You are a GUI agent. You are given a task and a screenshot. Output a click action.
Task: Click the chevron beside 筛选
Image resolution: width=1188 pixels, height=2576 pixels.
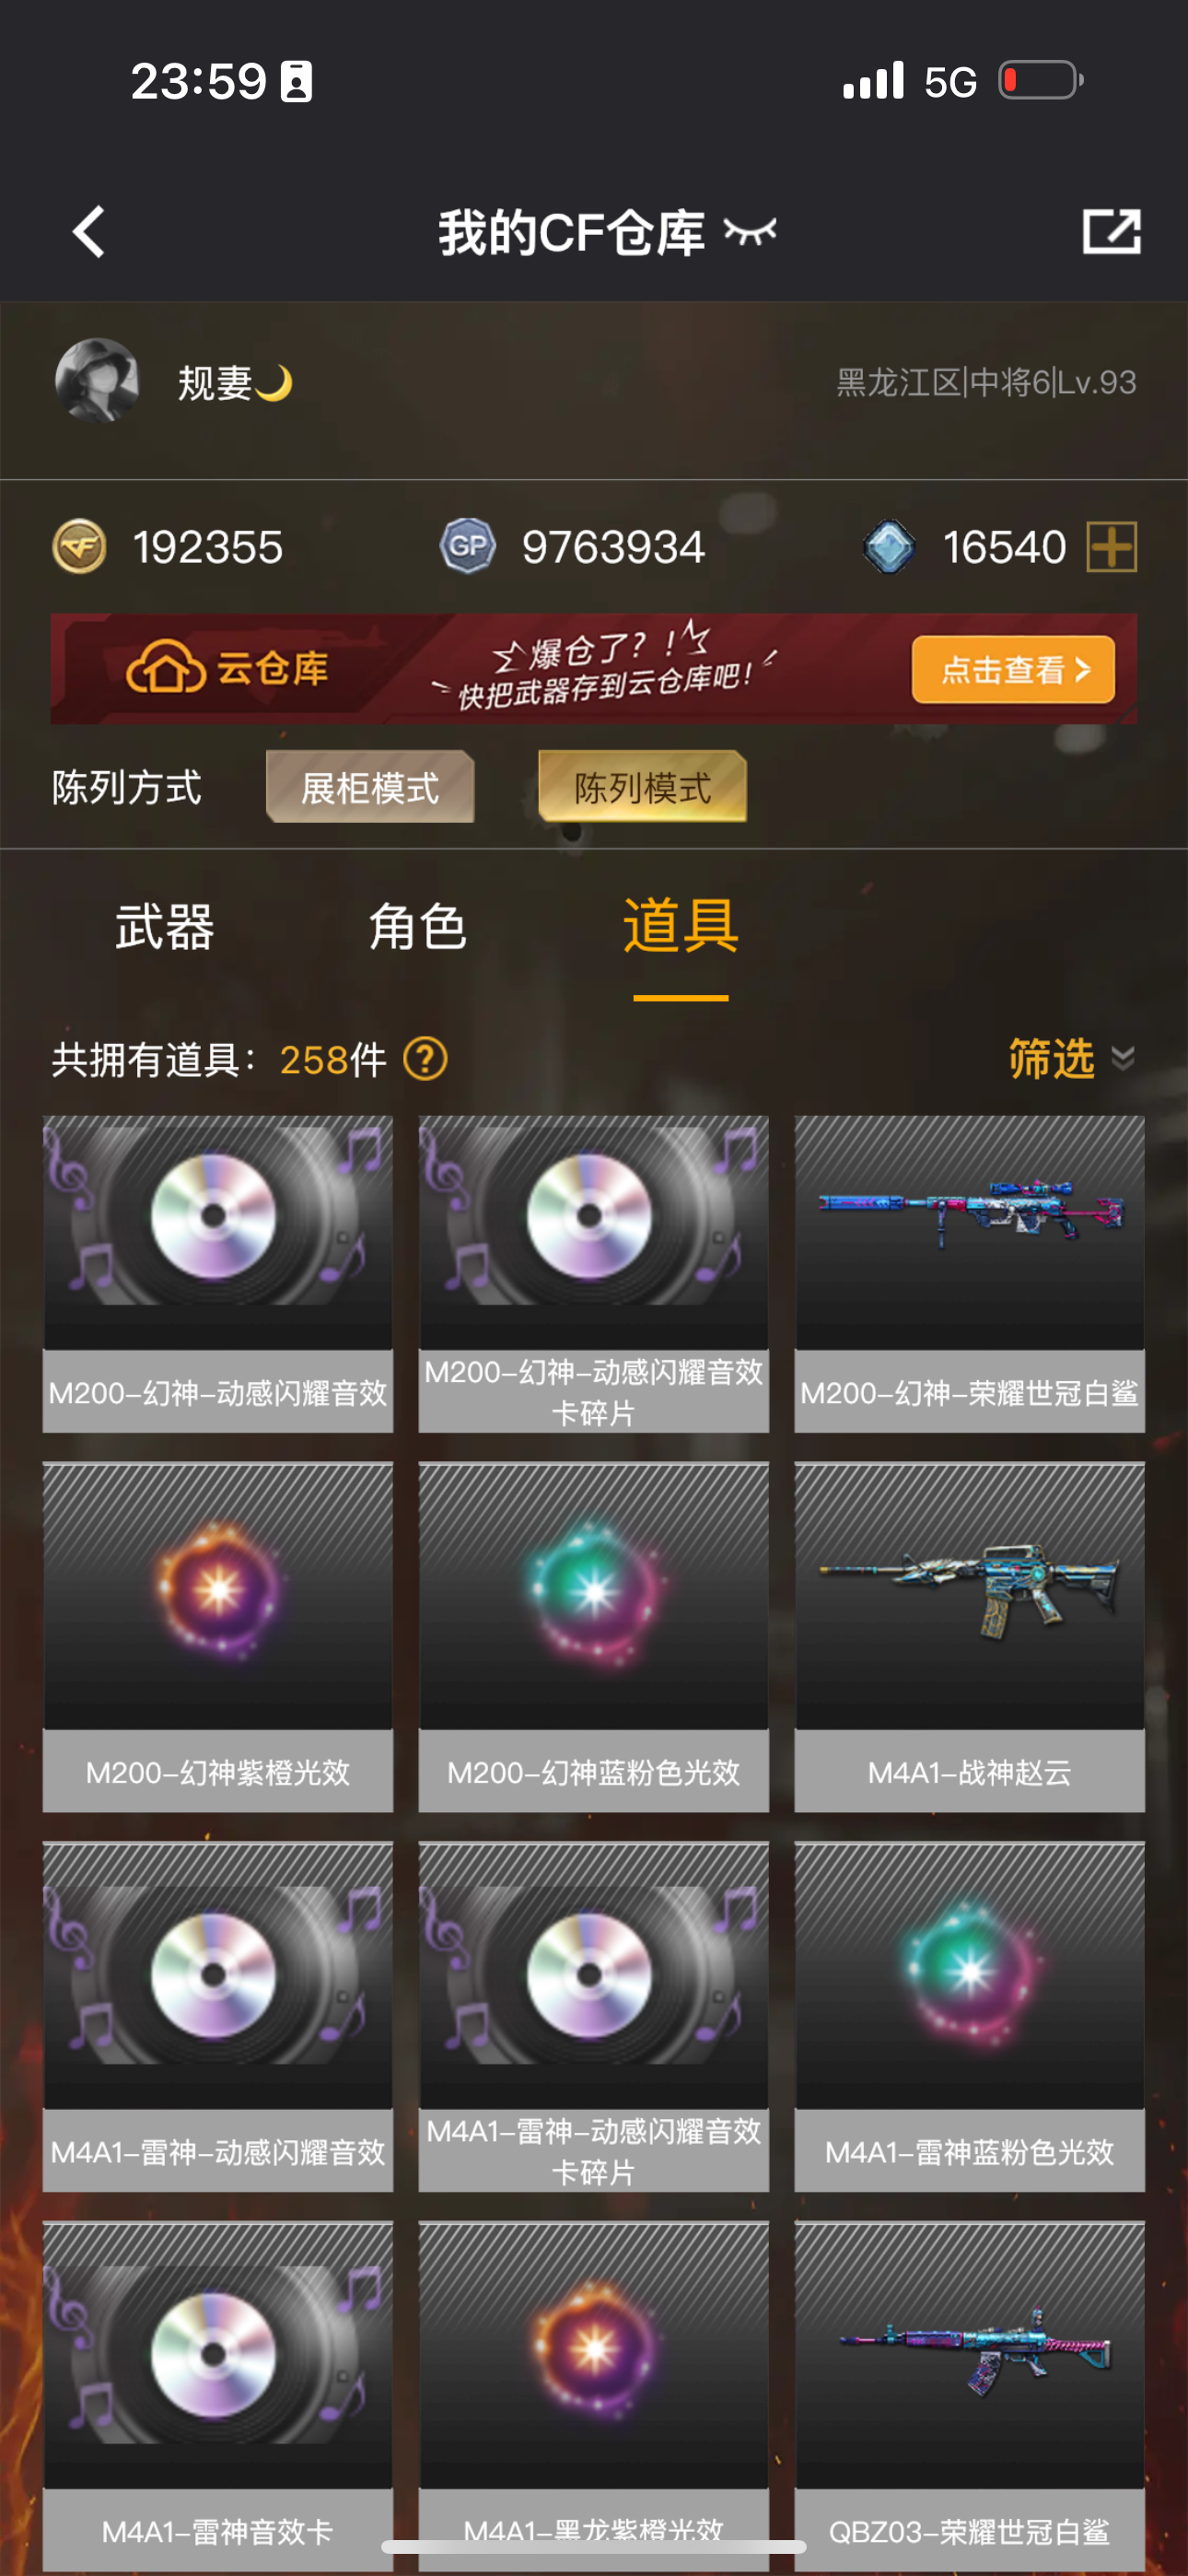[1123, 1059]
